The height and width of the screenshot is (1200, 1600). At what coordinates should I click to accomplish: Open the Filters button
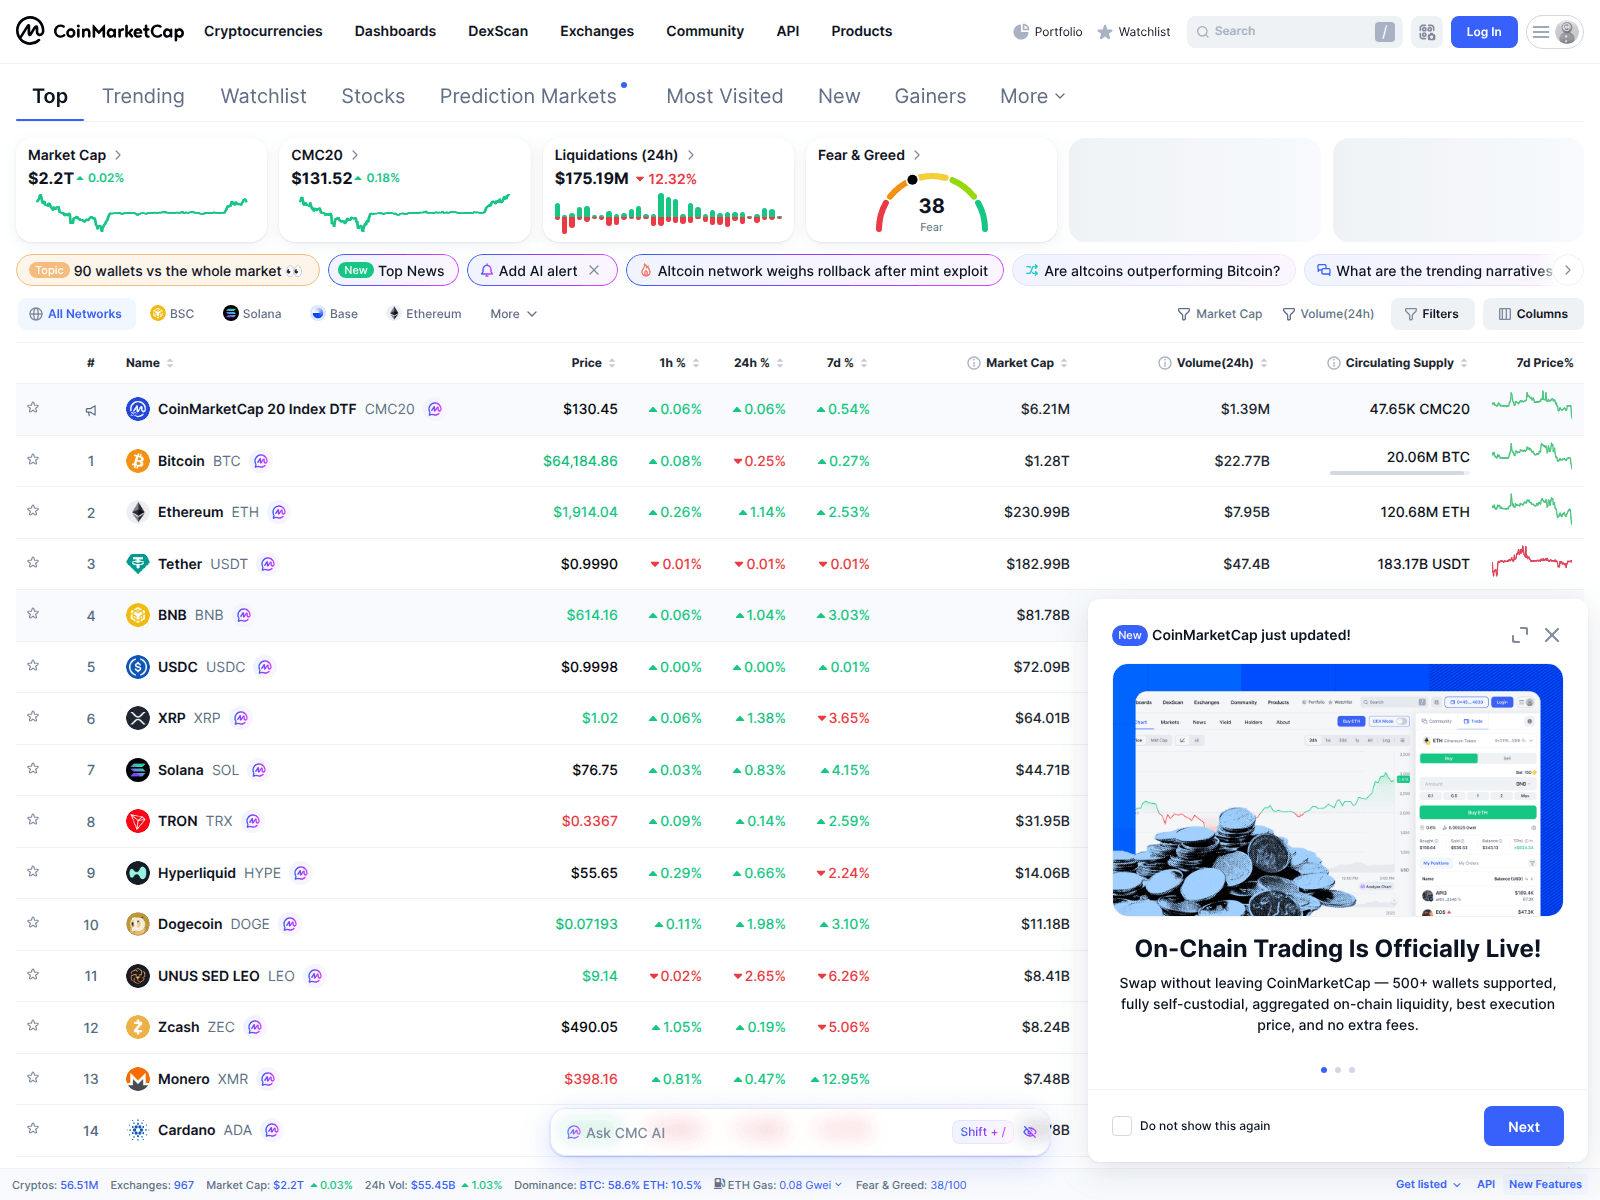tap(1431, 314)
